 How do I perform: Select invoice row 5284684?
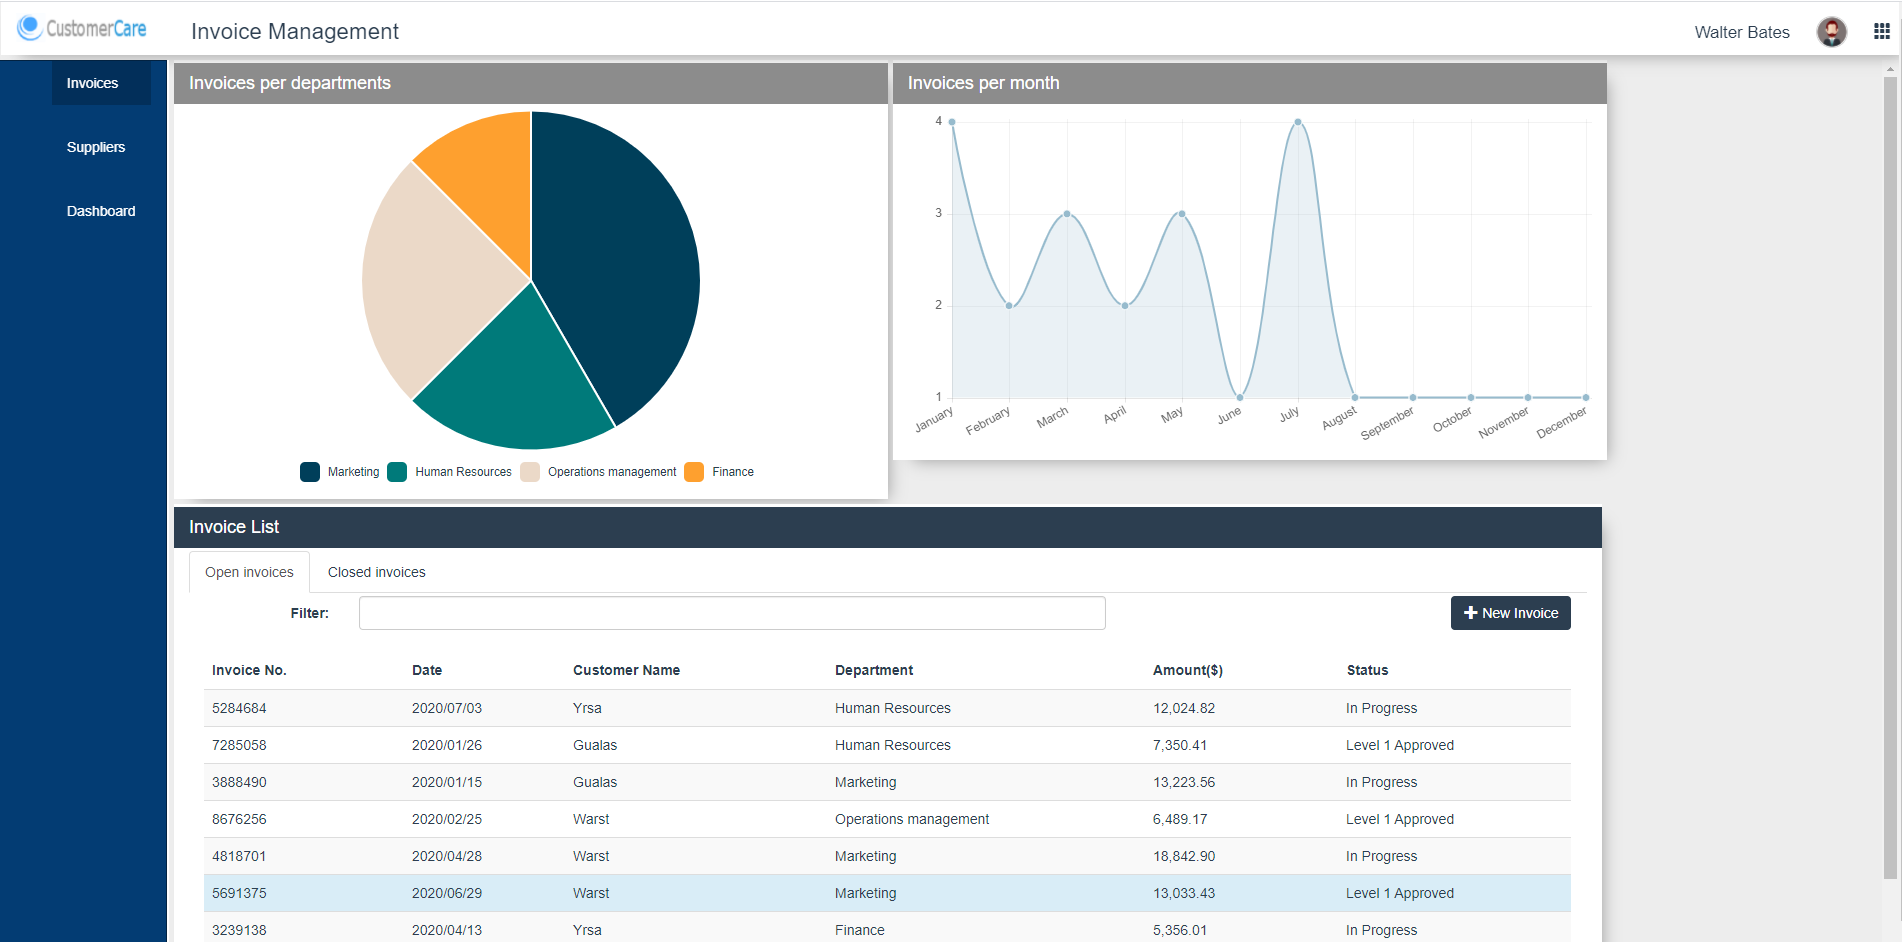[887, 708]
